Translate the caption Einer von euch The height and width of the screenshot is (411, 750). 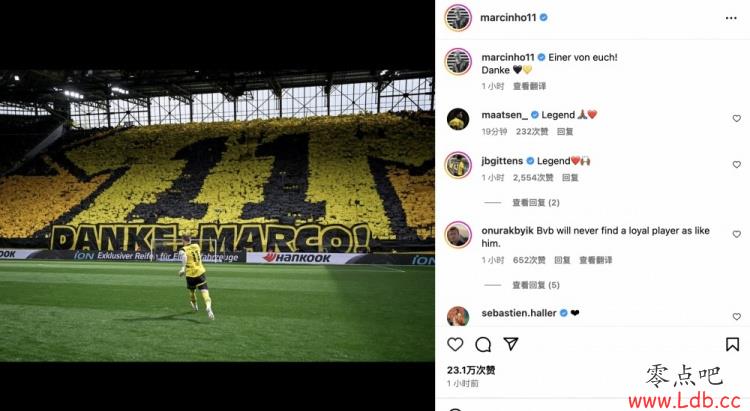(x=529, y=86)
